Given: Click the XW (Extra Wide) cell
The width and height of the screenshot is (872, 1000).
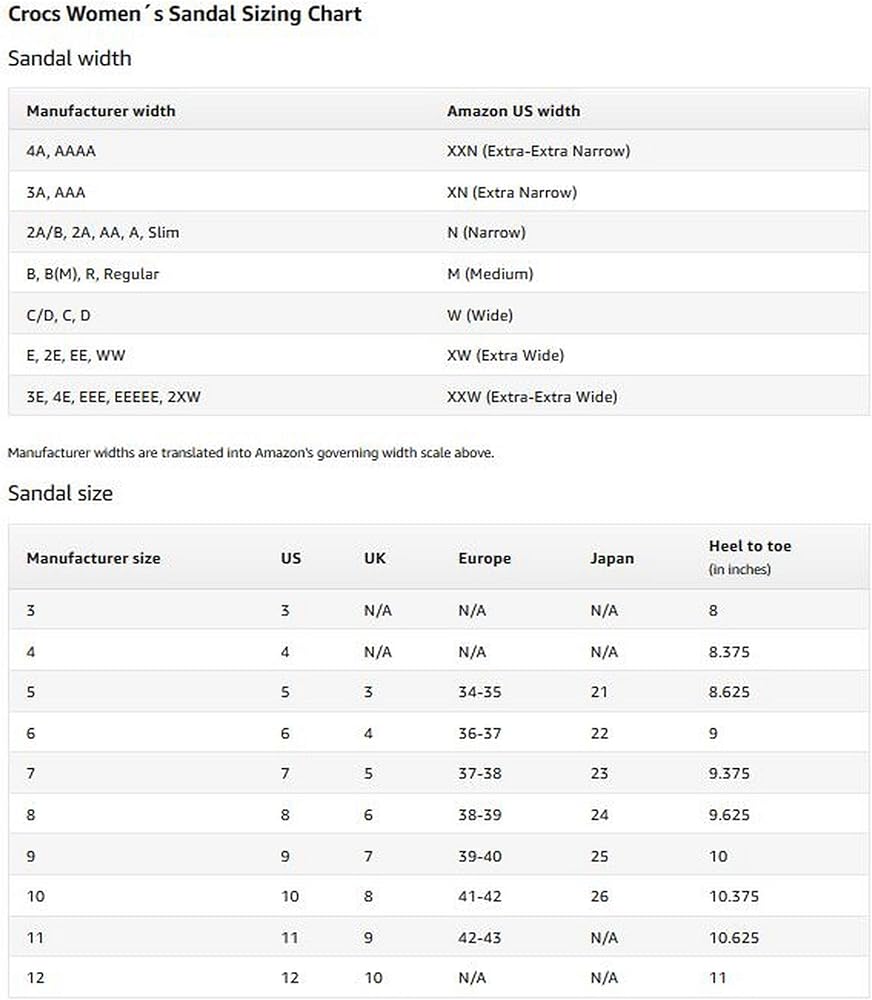Looking at the screenshot, I should [x=505, y=355].
